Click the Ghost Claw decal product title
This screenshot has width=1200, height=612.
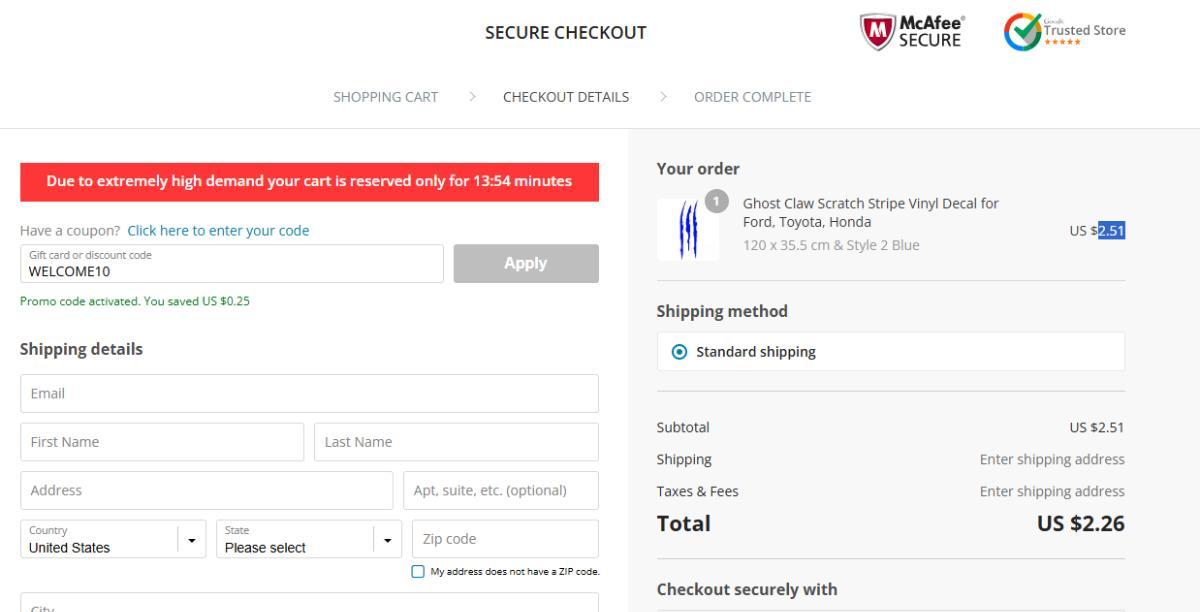pyautogui.click(x=870, y=212)
